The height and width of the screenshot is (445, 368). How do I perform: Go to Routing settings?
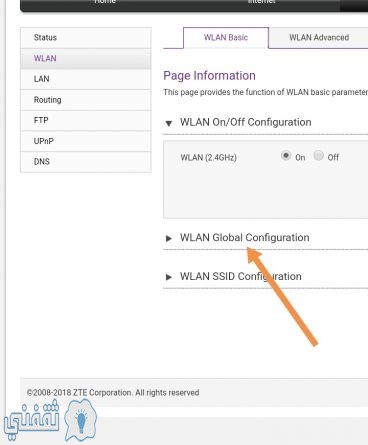click(86, 100)
